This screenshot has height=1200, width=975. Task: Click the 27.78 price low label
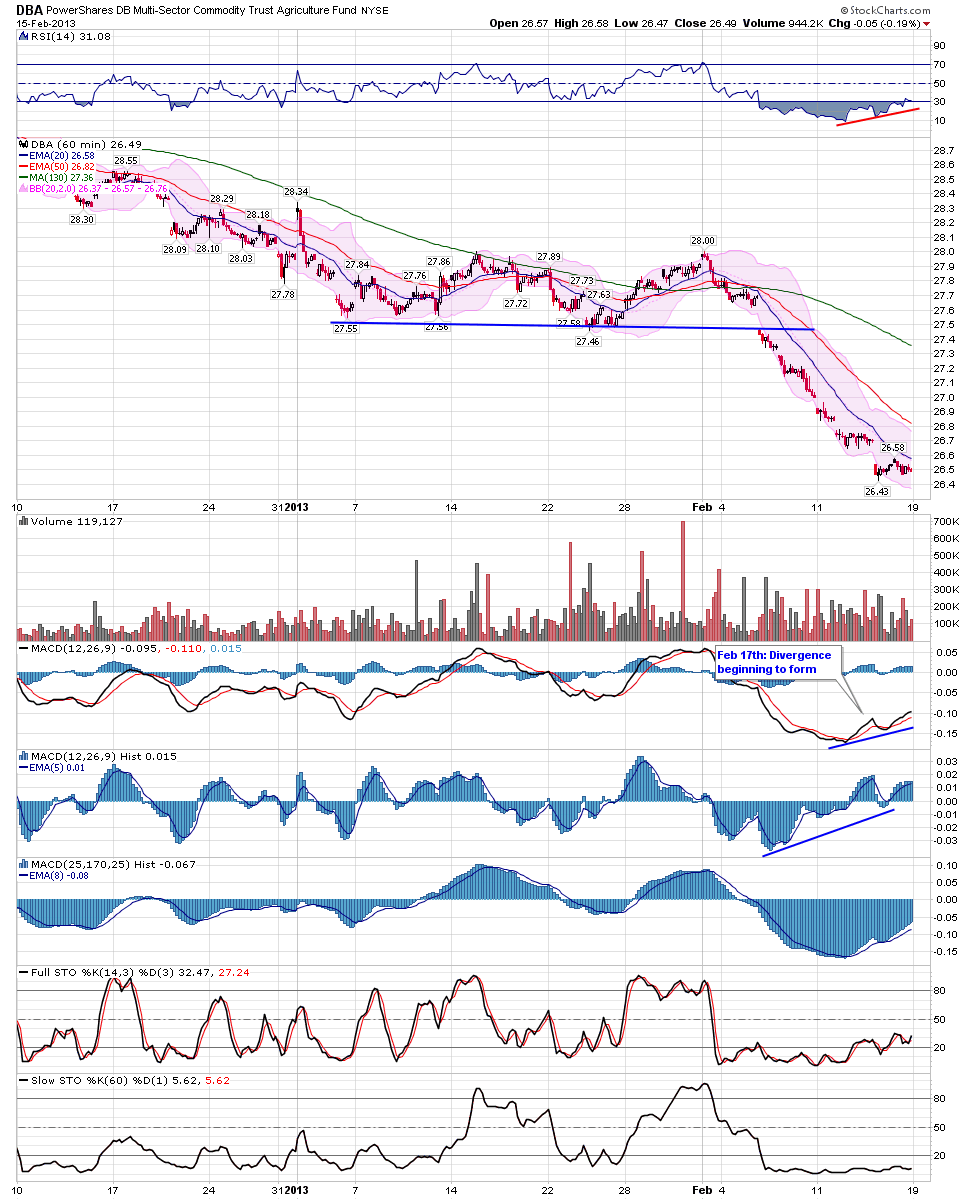coord(282,294)
